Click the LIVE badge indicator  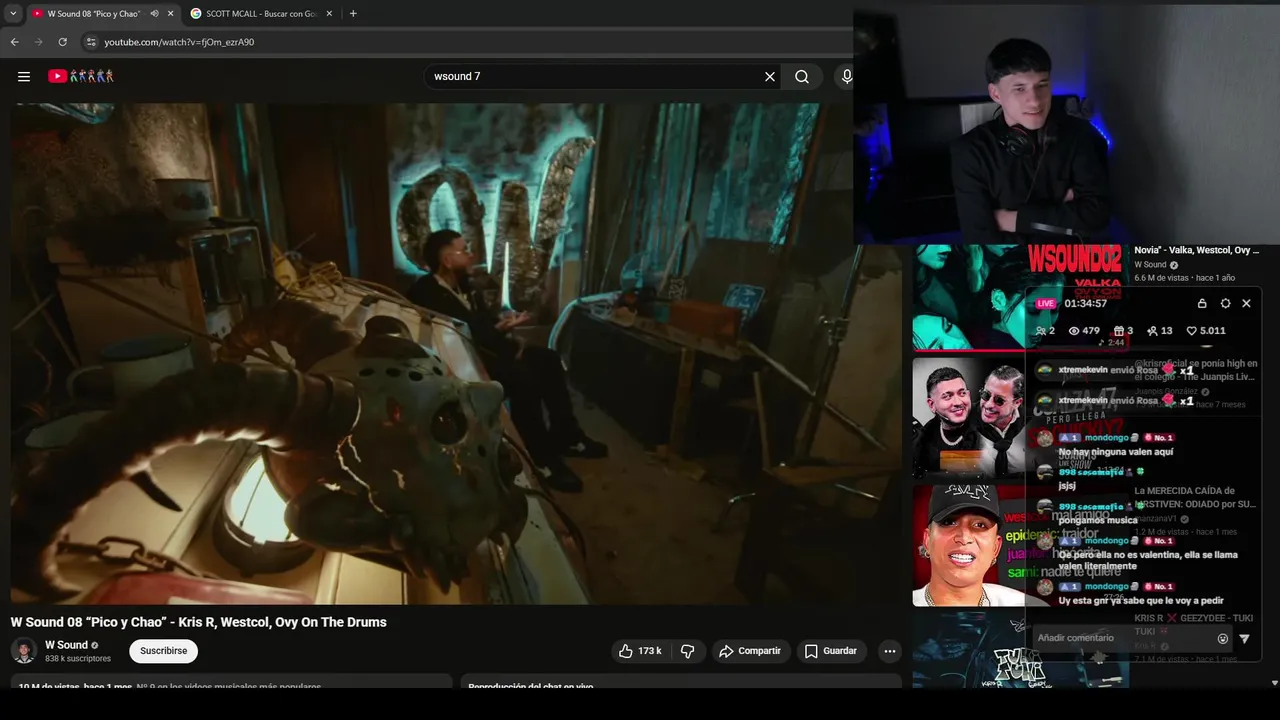1045,303
